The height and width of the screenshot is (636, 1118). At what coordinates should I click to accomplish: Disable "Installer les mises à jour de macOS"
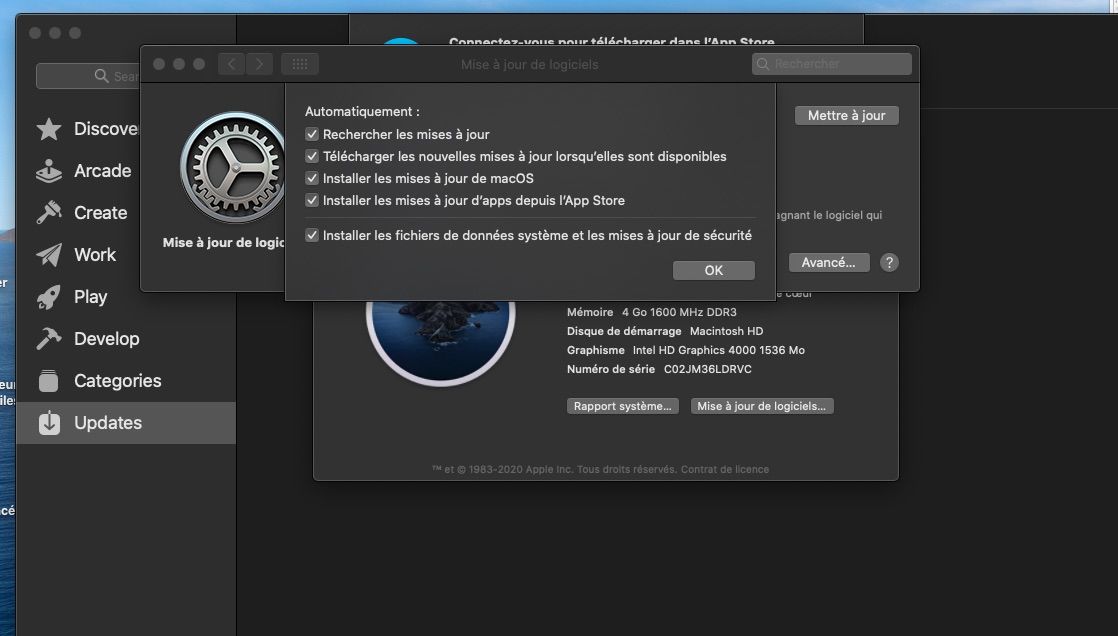[x=312, y=178]
